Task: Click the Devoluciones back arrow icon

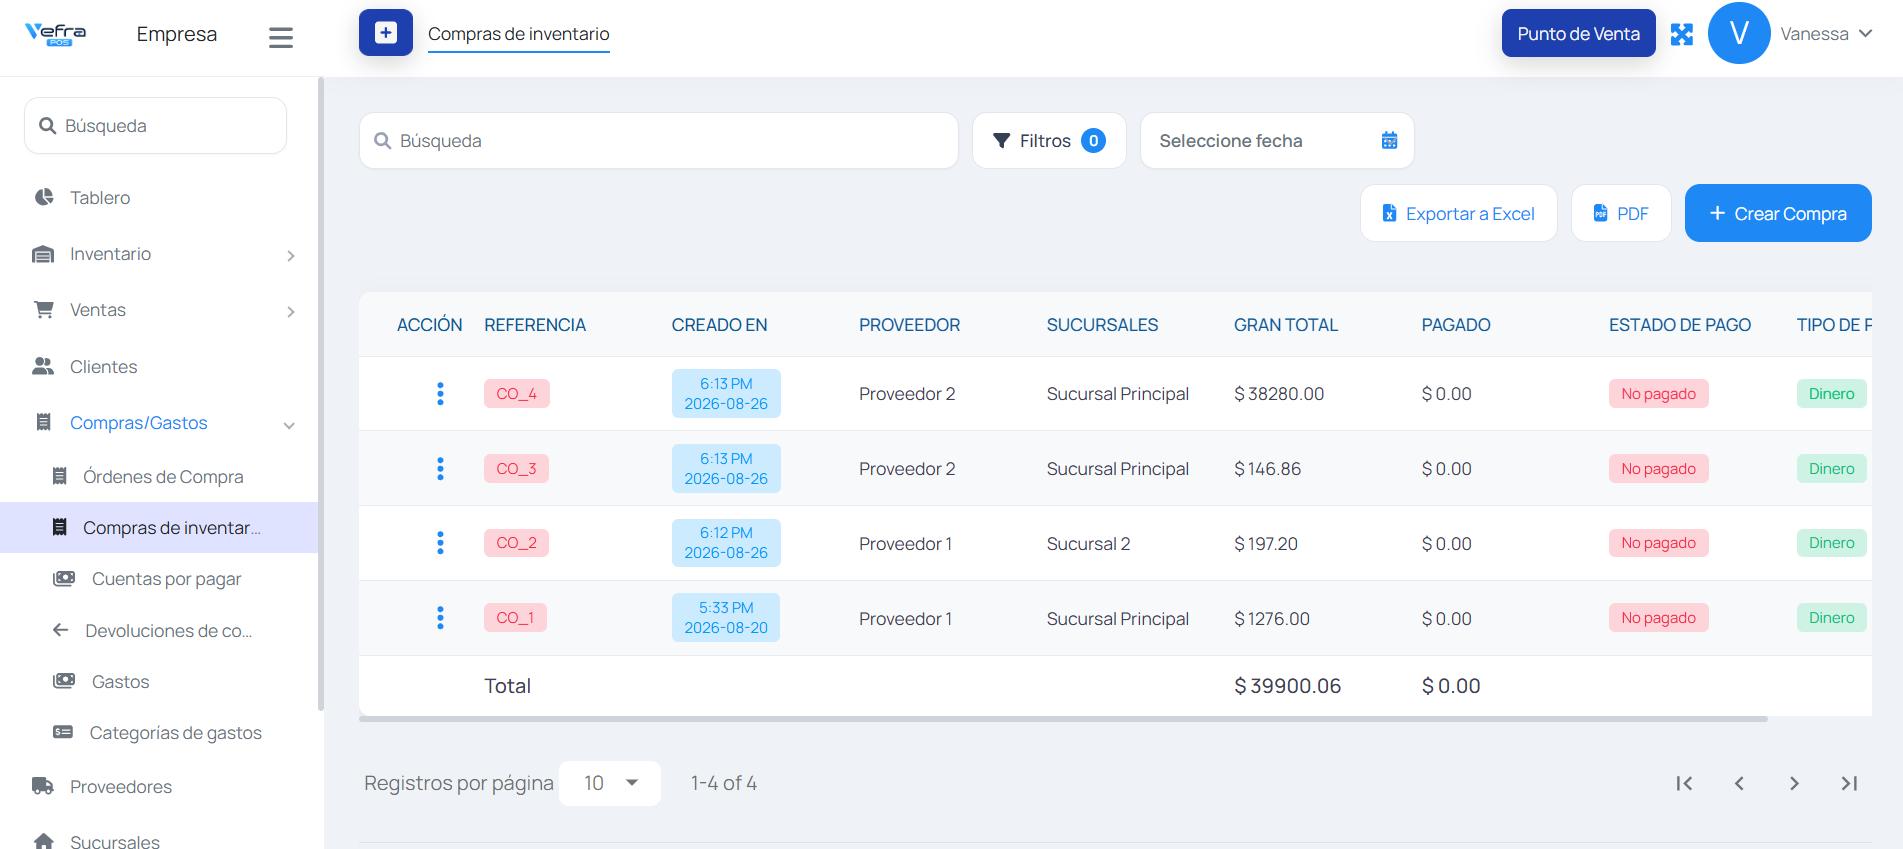Action: 60,630
